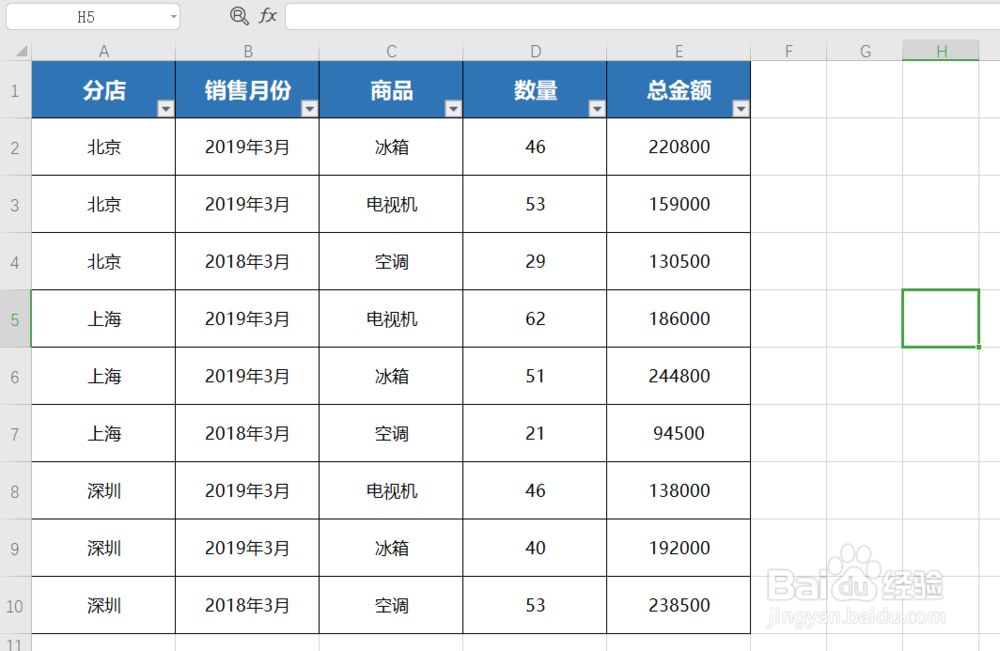The image size is (1000, 651).
Task: Select the cell with 244800
Action: point(679,376)
